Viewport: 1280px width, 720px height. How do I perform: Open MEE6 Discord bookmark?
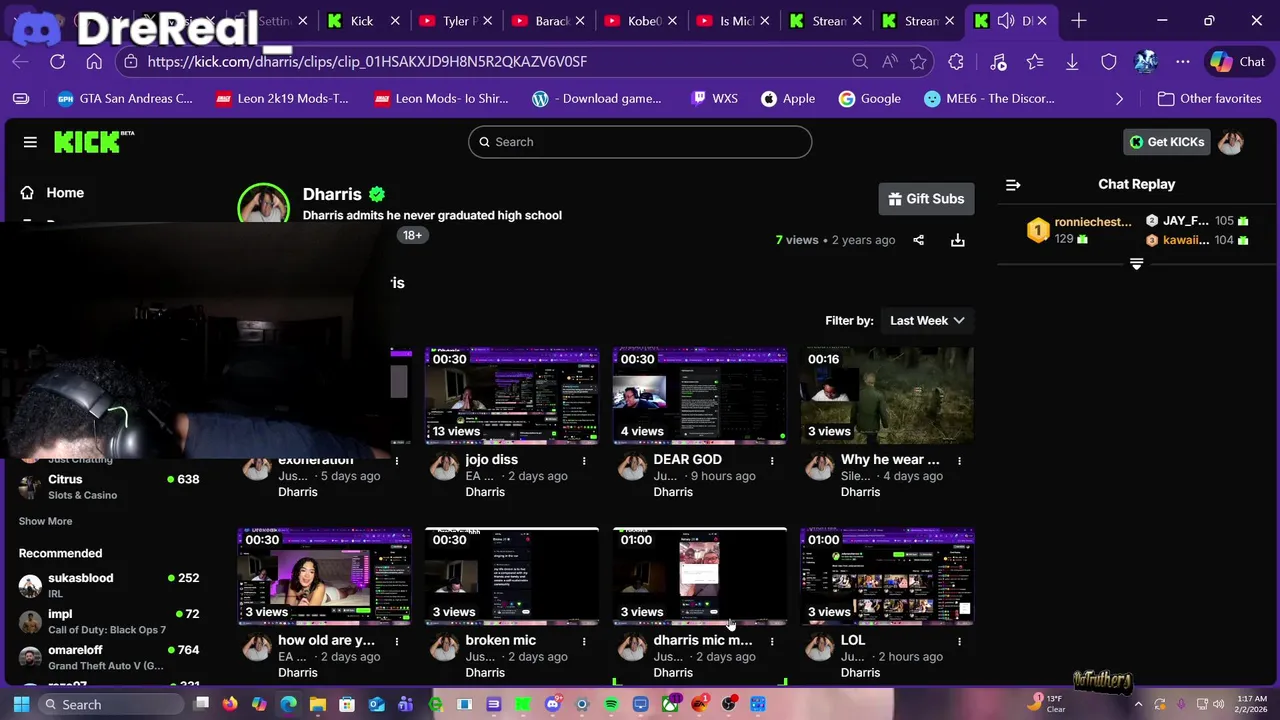click(988, 99)
